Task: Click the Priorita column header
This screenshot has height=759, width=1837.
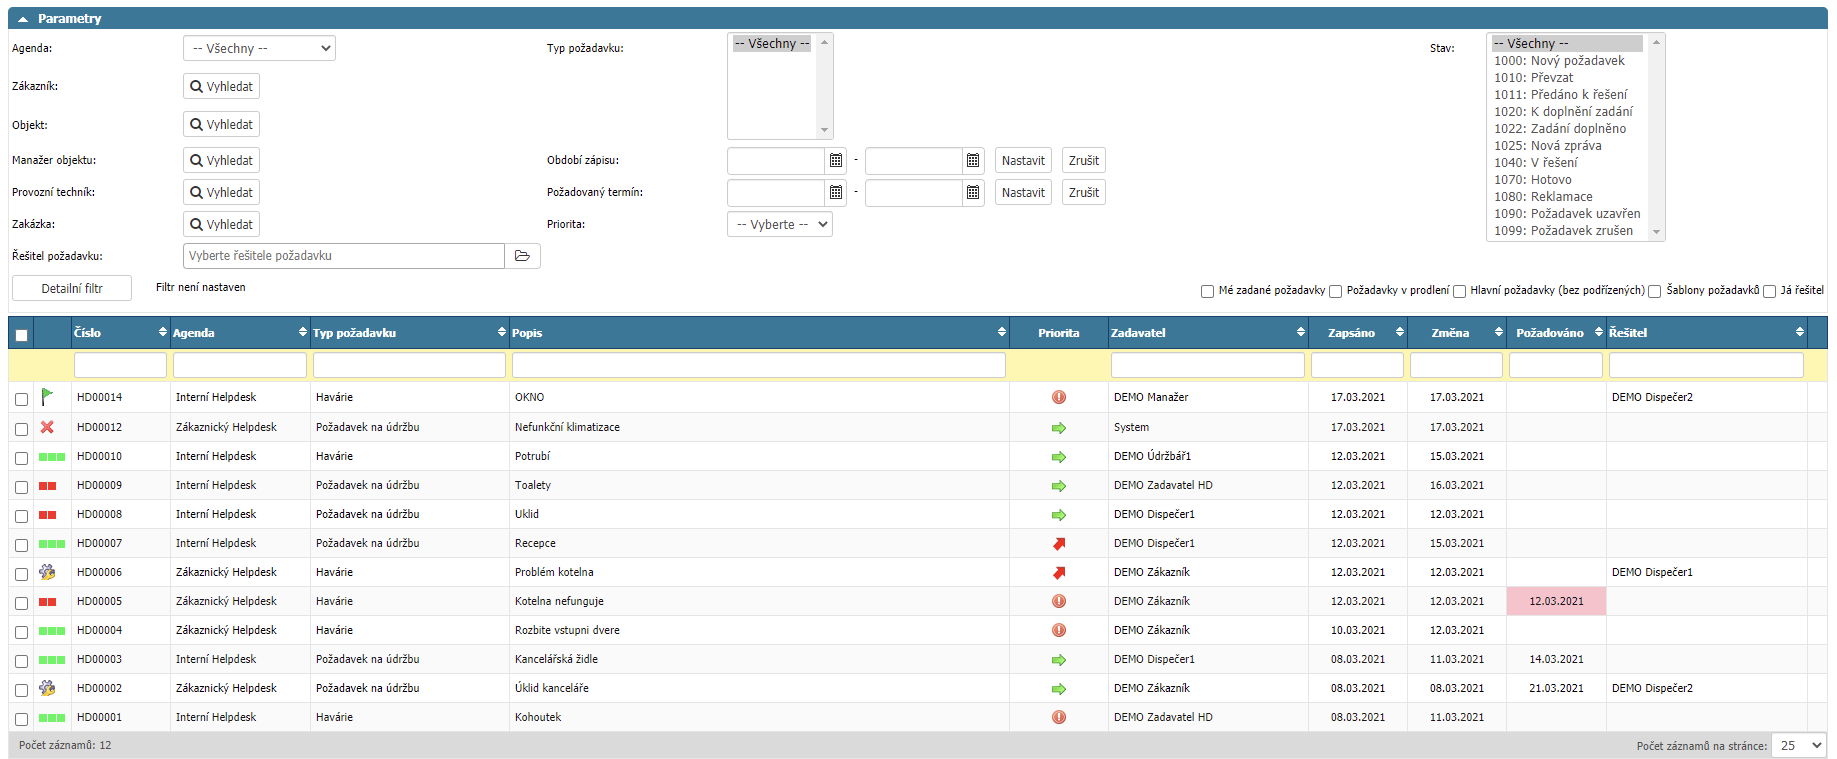Action: [x=1058, y=333]
